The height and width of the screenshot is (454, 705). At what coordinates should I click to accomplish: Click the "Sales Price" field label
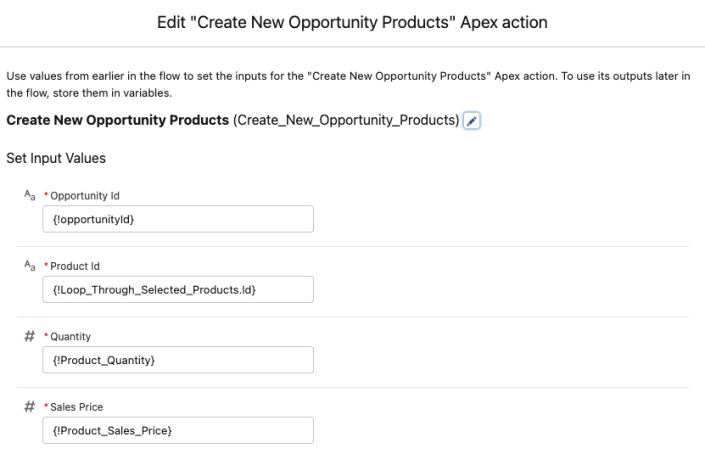[x=76, y=408]
